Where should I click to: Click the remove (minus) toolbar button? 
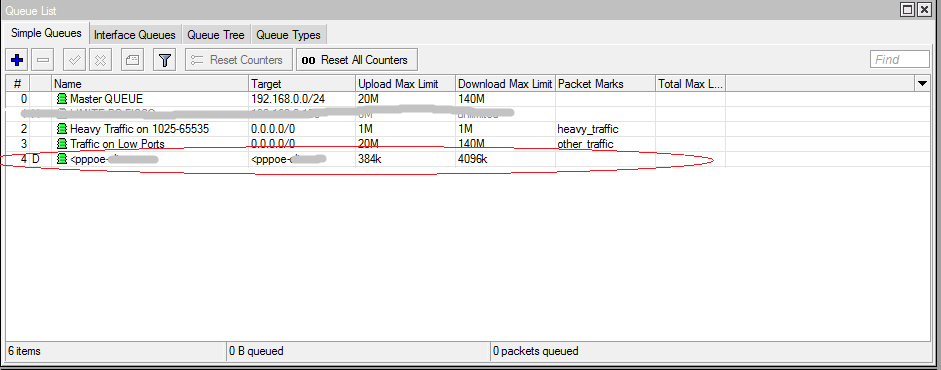click(43, 60)
